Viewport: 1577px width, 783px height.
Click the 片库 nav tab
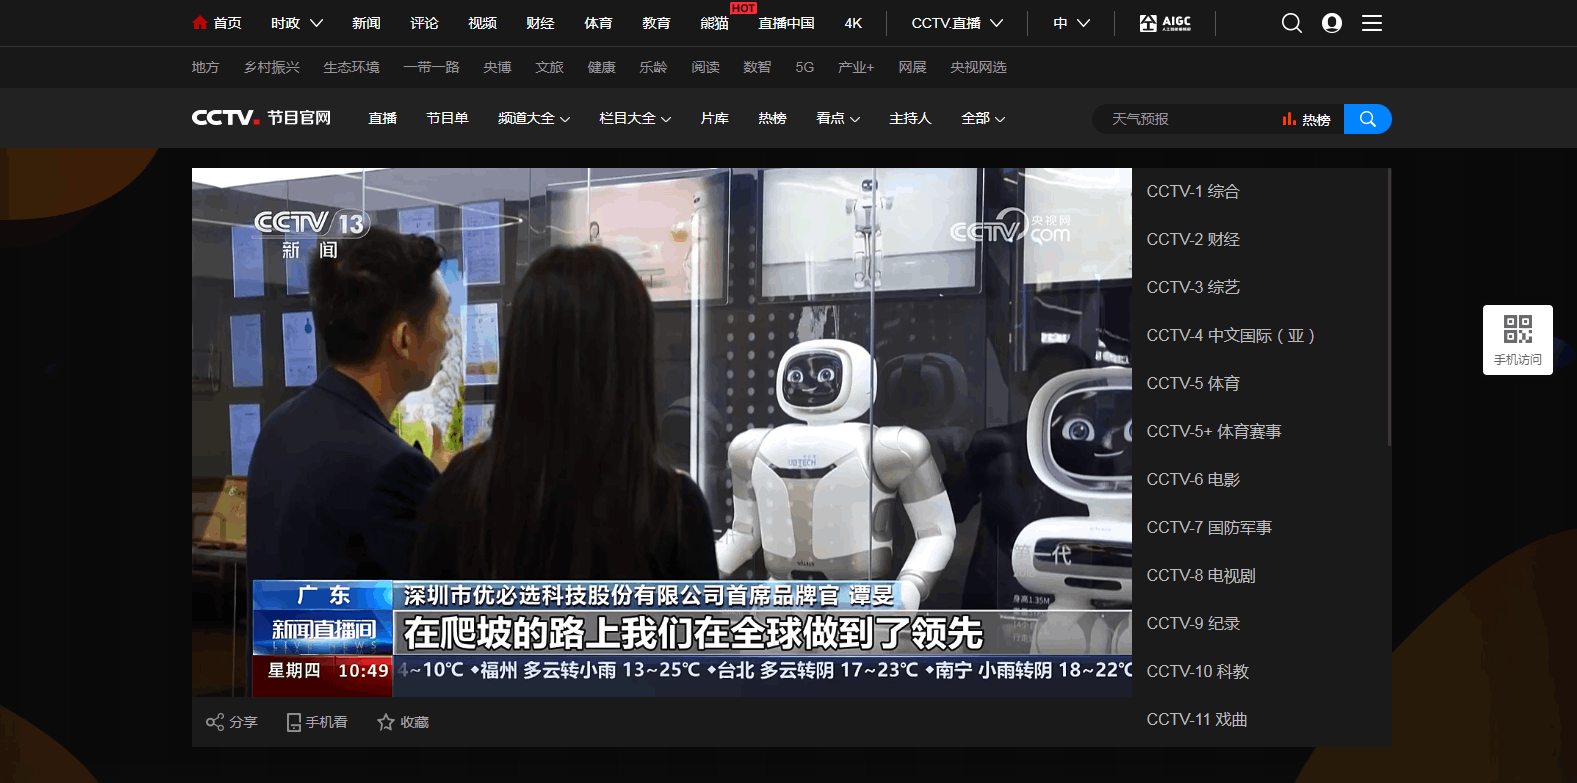coord(714,118)
